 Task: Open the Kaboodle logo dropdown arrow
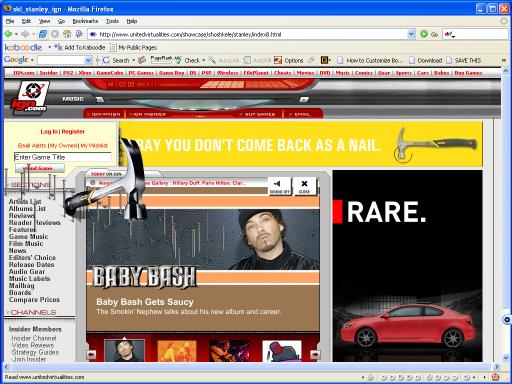tap(49, 47)
